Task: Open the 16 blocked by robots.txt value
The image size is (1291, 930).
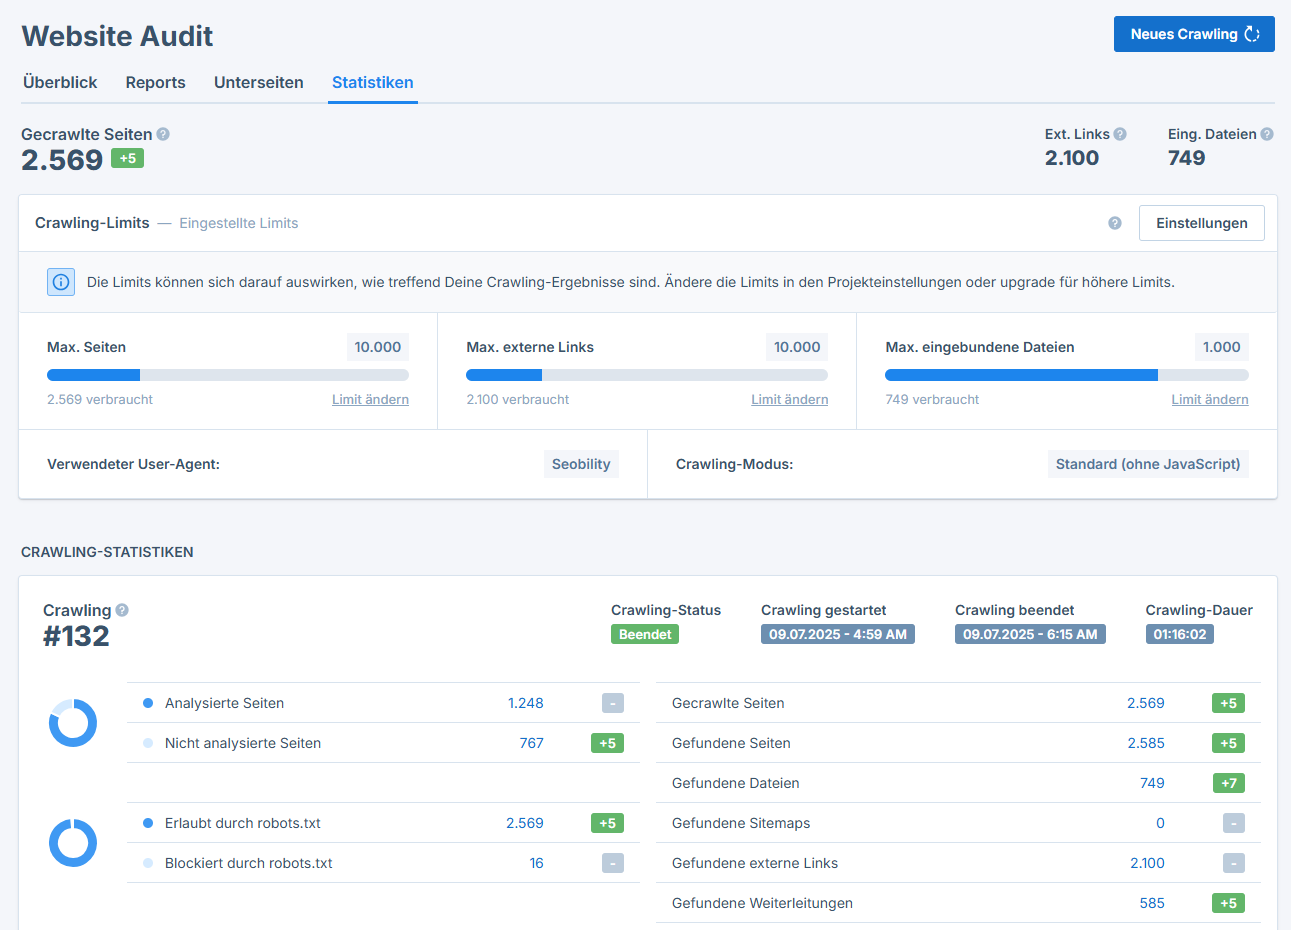Action: 537,863
